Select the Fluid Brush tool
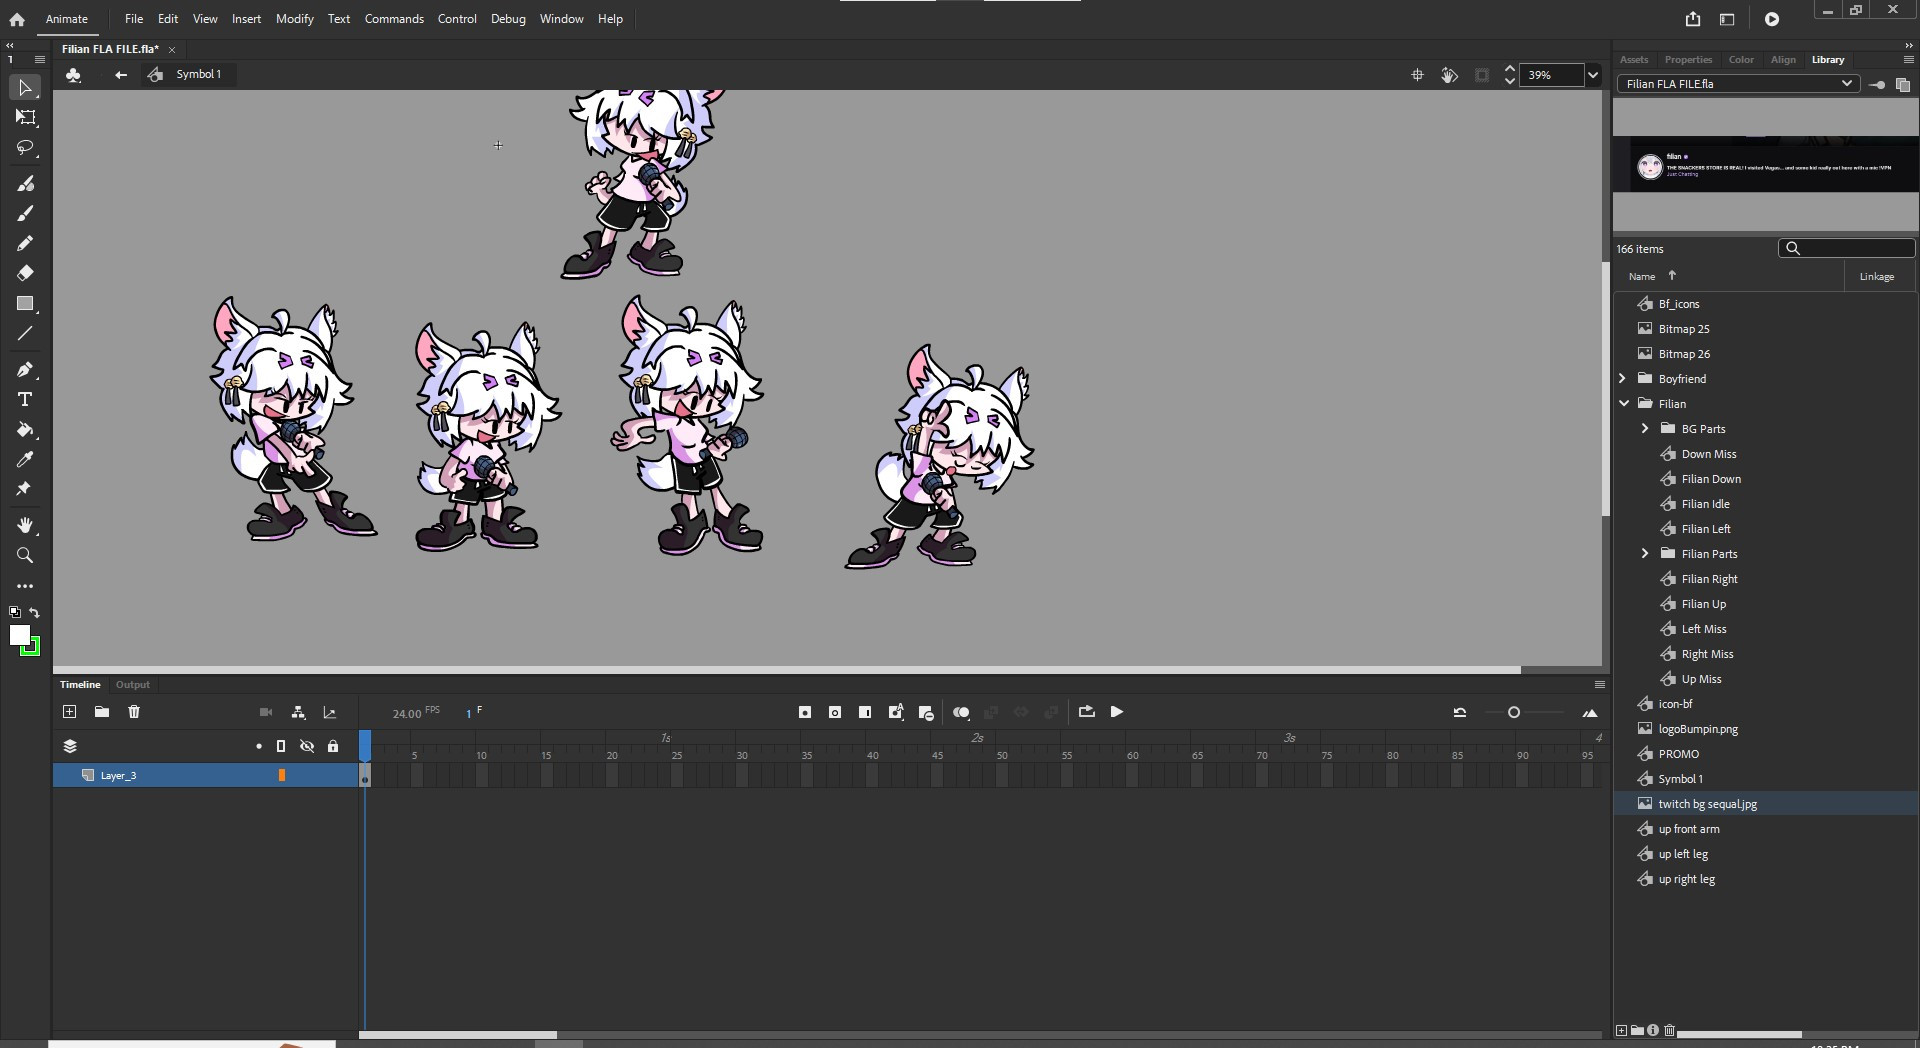The width and height of the screenshot is (1920, 1048). point(25,183)
